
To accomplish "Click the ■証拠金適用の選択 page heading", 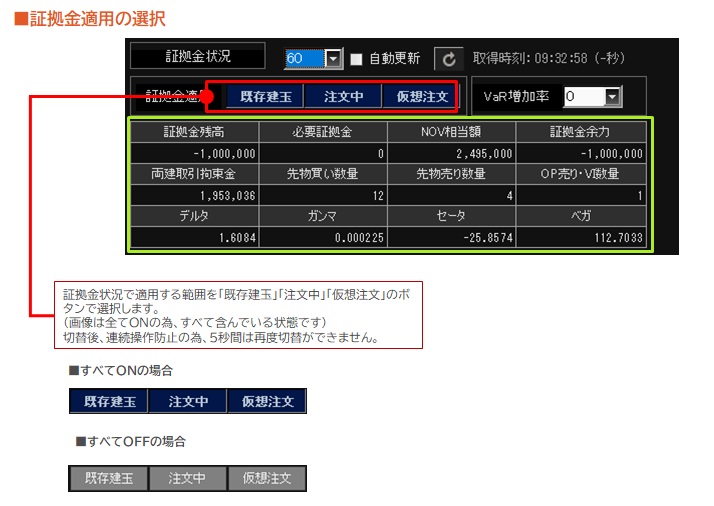I will pyautogui.click(x=90, y=19).
